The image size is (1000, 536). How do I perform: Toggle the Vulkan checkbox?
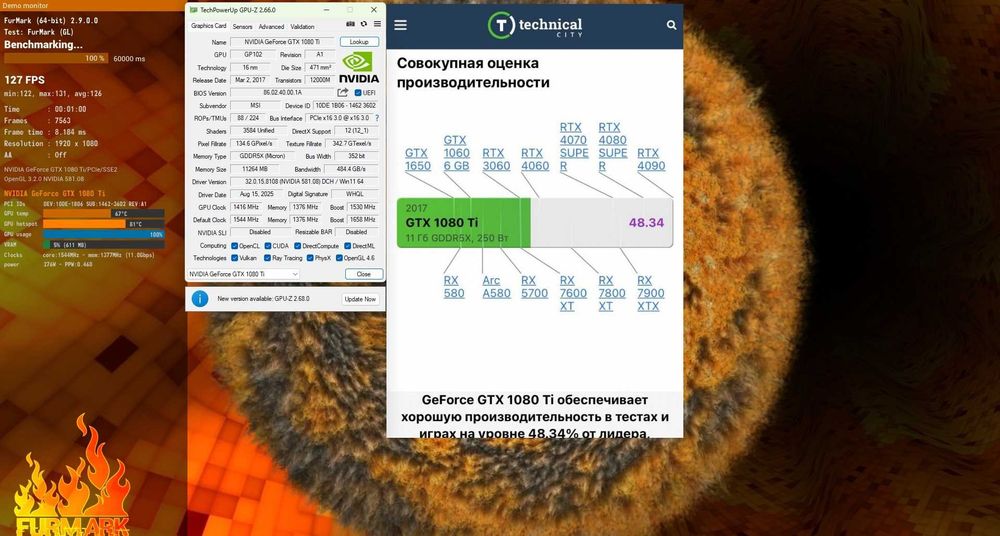tap(235, 258)
